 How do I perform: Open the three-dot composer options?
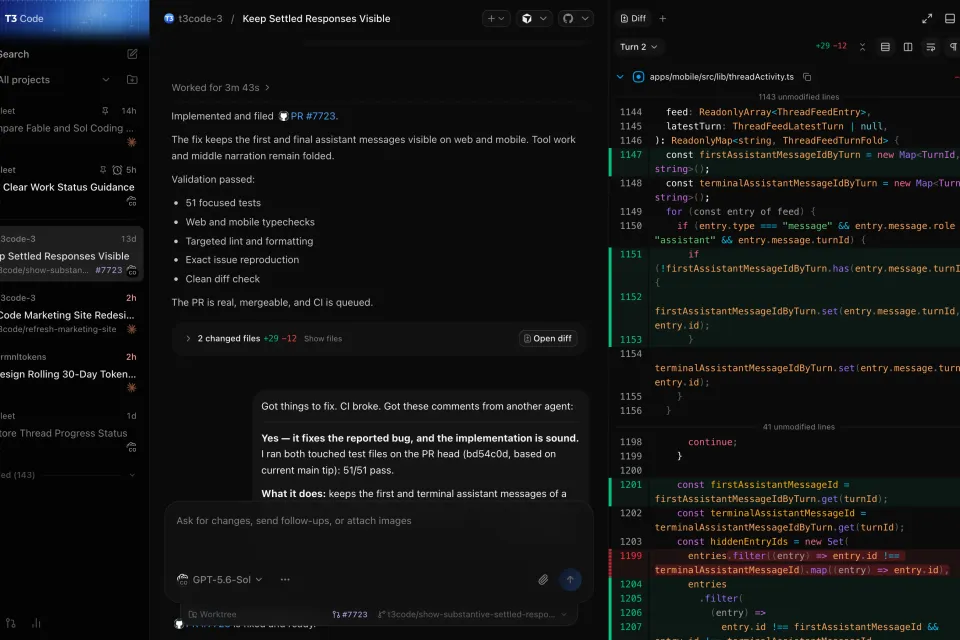pyautogui.click(x=285, y=579)
